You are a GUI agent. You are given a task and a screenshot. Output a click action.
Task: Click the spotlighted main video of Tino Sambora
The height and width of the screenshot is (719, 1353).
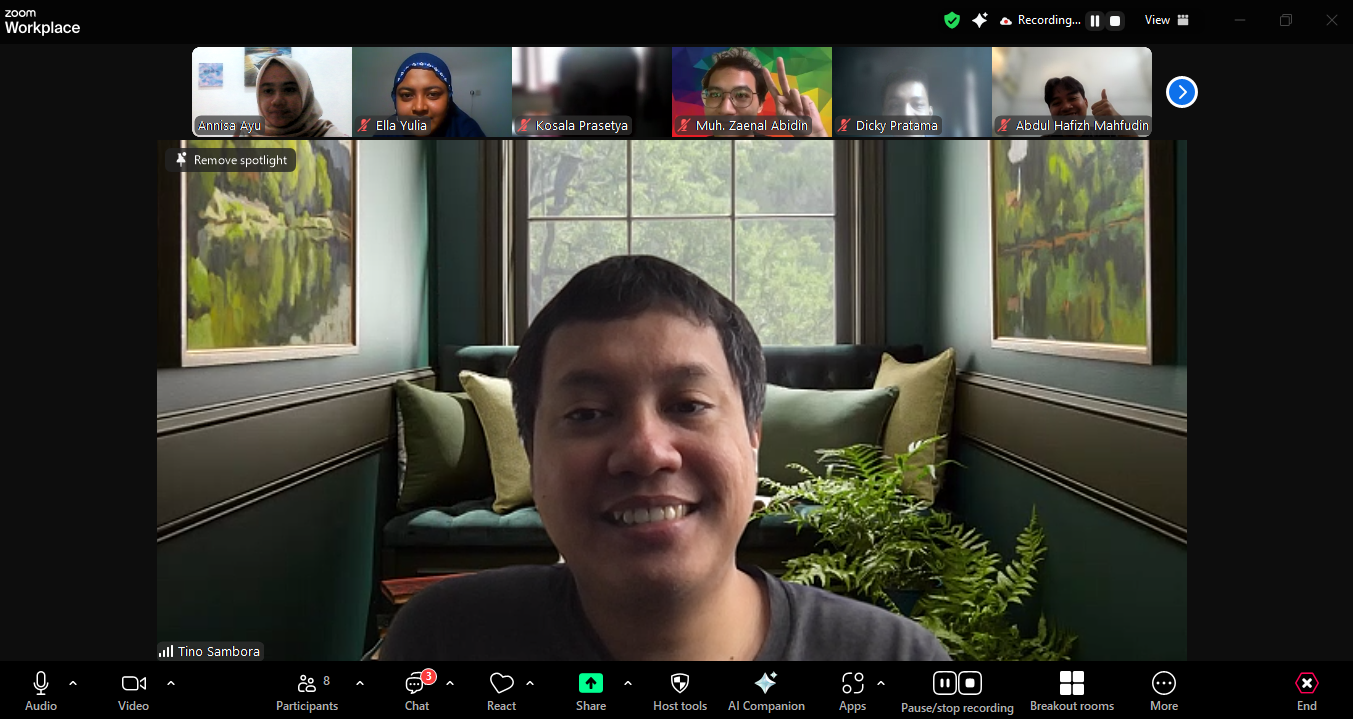pyautogui.click(x=672, y=400)
